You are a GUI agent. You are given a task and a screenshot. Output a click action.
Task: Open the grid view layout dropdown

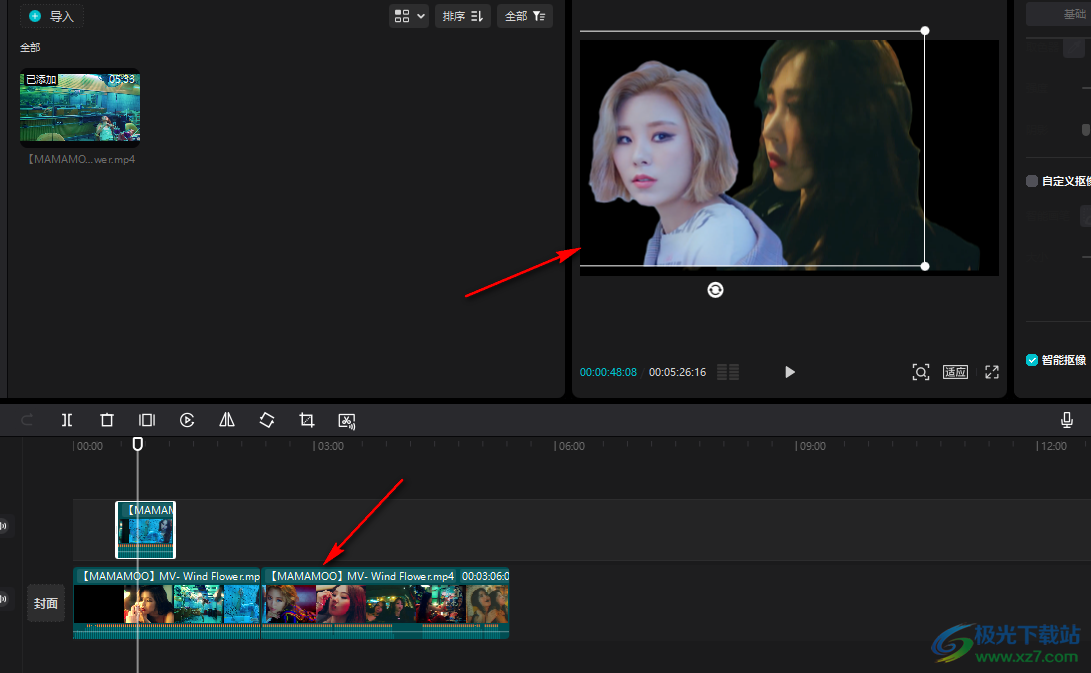(x=408, y=16)
